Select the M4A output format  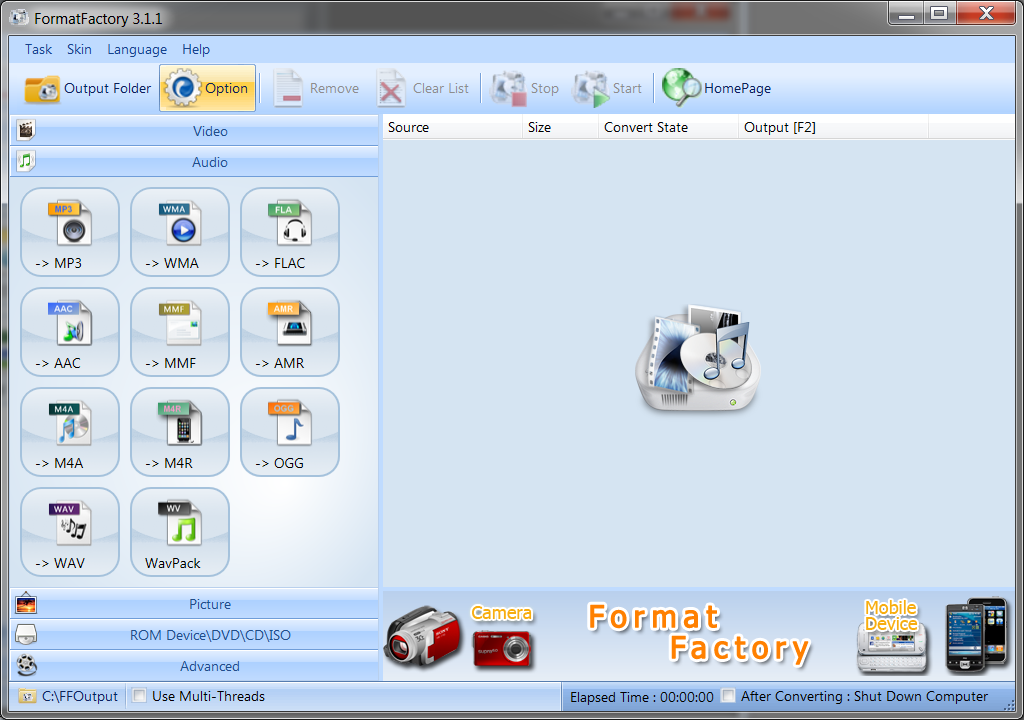tap(69, 432)
